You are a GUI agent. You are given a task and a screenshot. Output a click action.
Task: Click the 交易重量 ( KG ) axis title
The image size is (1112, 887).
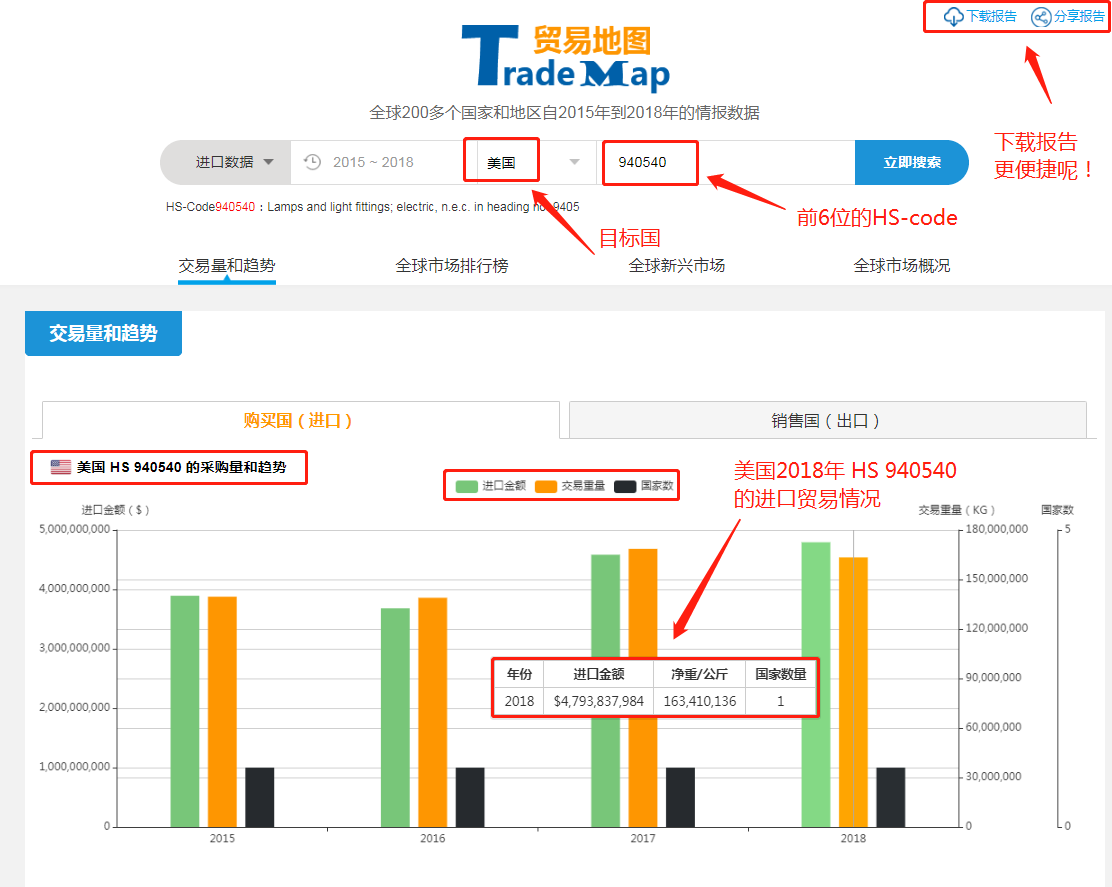pyautogui.click(x=957, y=510)
